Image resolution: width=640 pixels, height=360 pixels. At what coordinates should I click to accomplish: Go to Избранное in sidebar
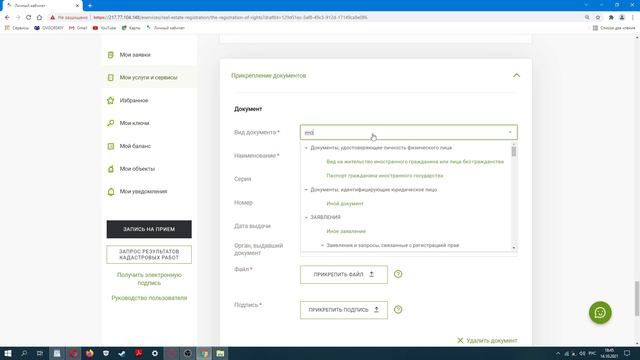point(133,100)
